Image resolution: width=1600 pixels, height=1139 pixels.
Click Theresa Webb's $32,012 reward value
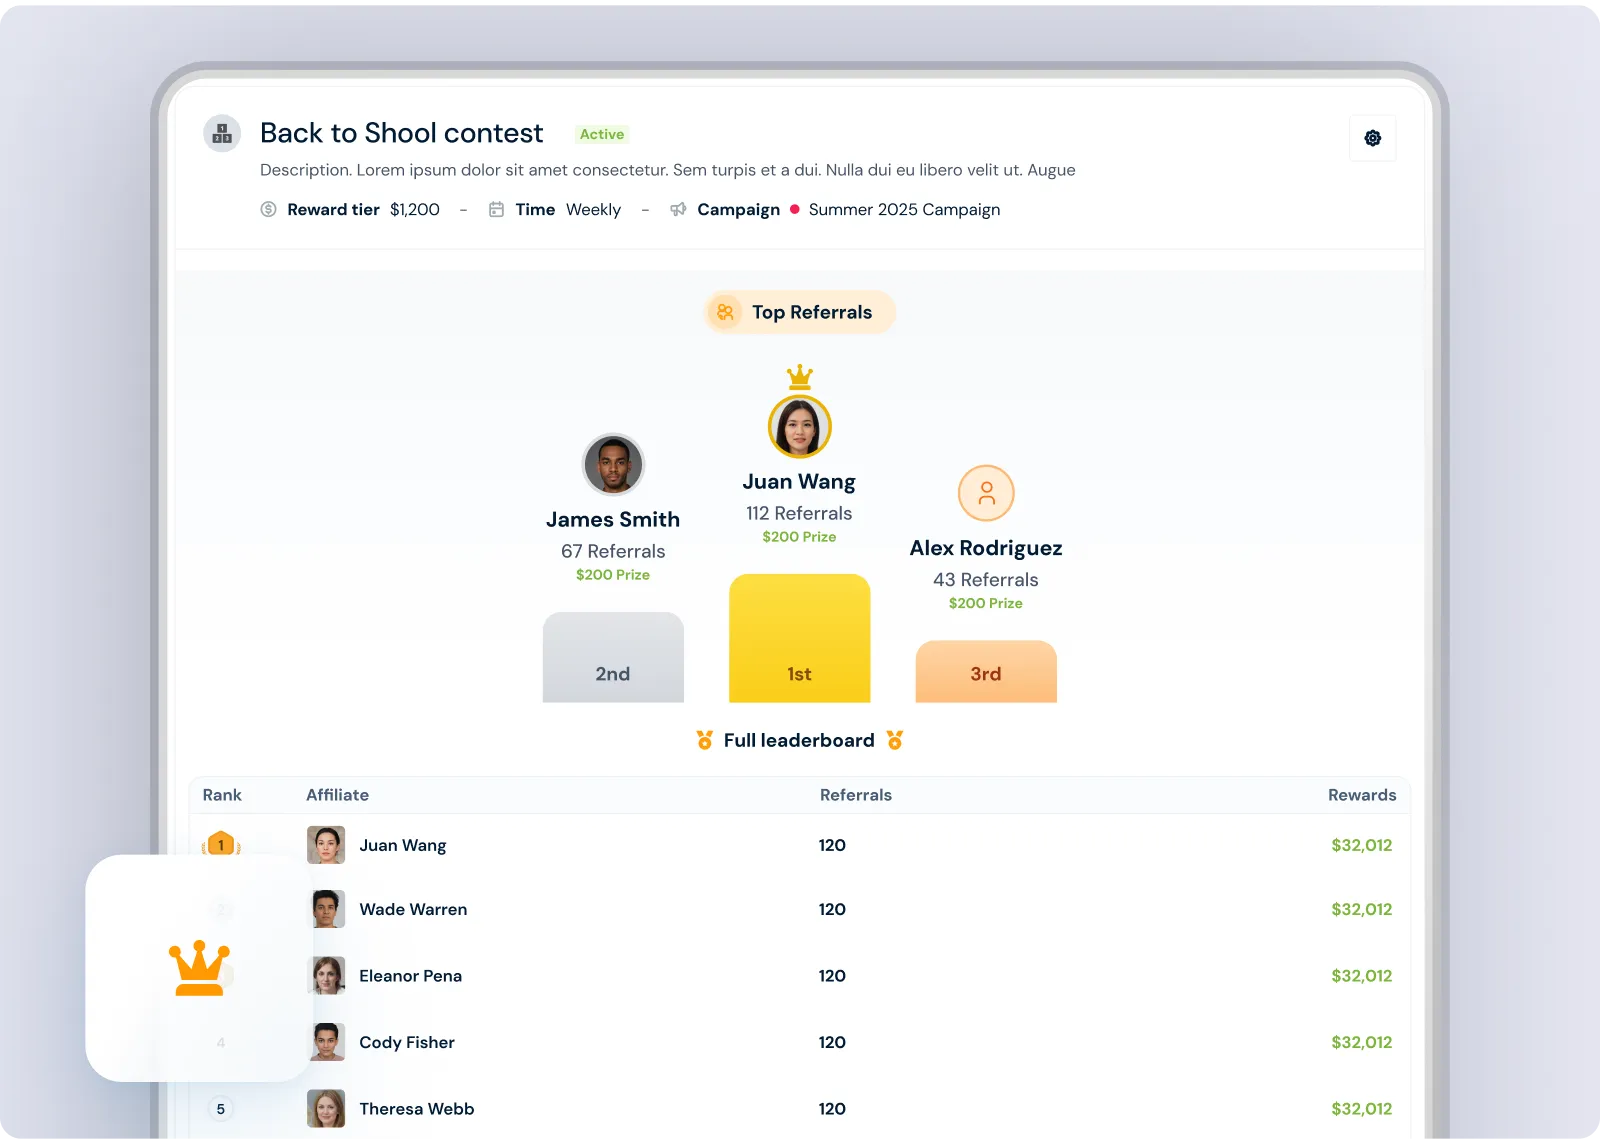1362,1109
